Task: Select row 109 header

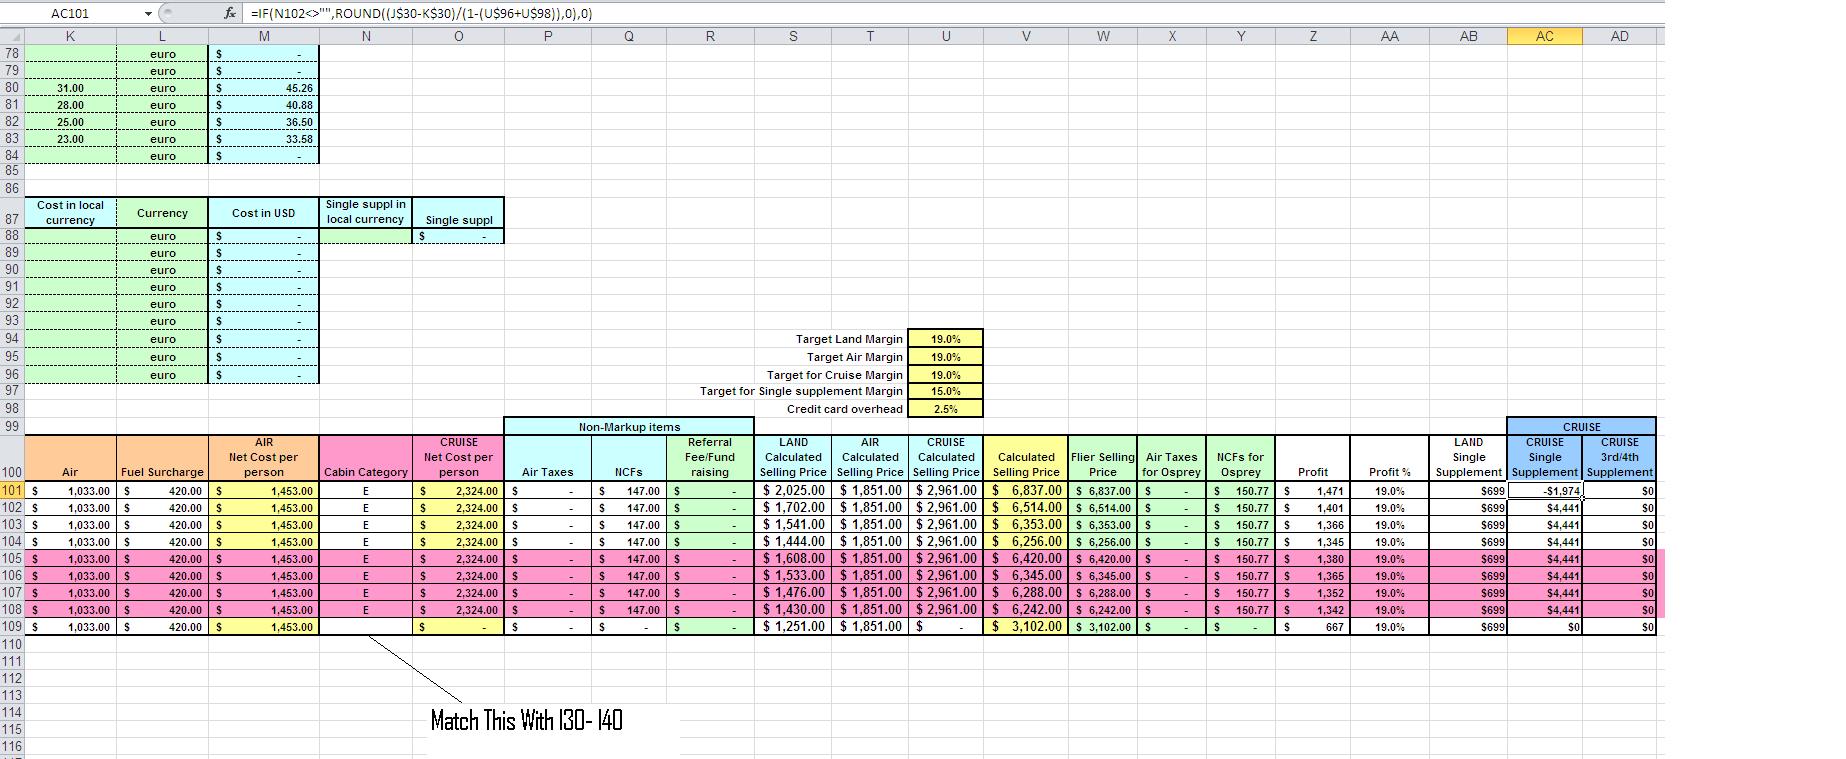Action: [12, 627]
